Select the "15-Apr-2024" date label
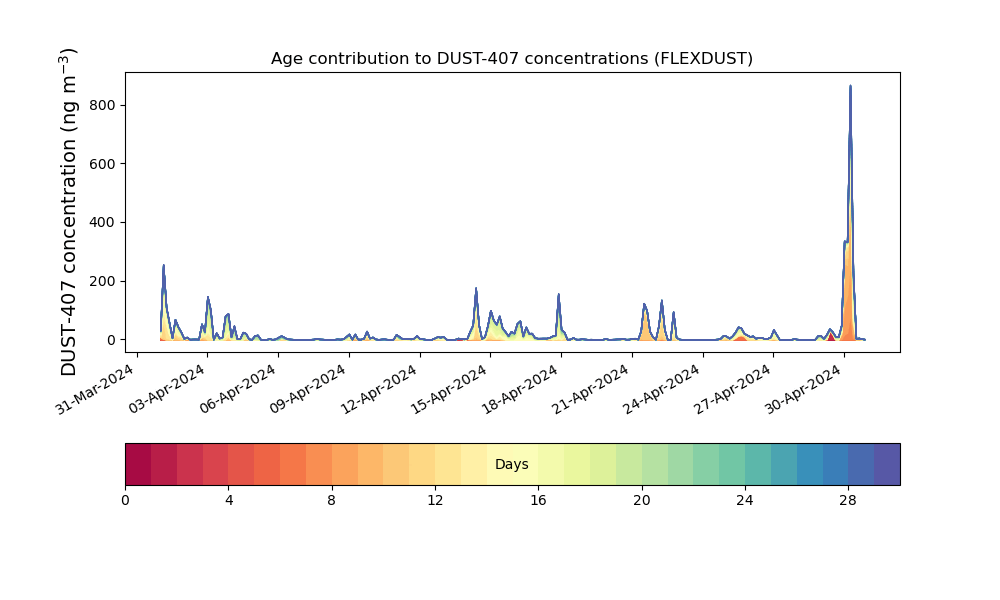The image size is (1000, 600). pyautogui.click(x=450, y=389)
